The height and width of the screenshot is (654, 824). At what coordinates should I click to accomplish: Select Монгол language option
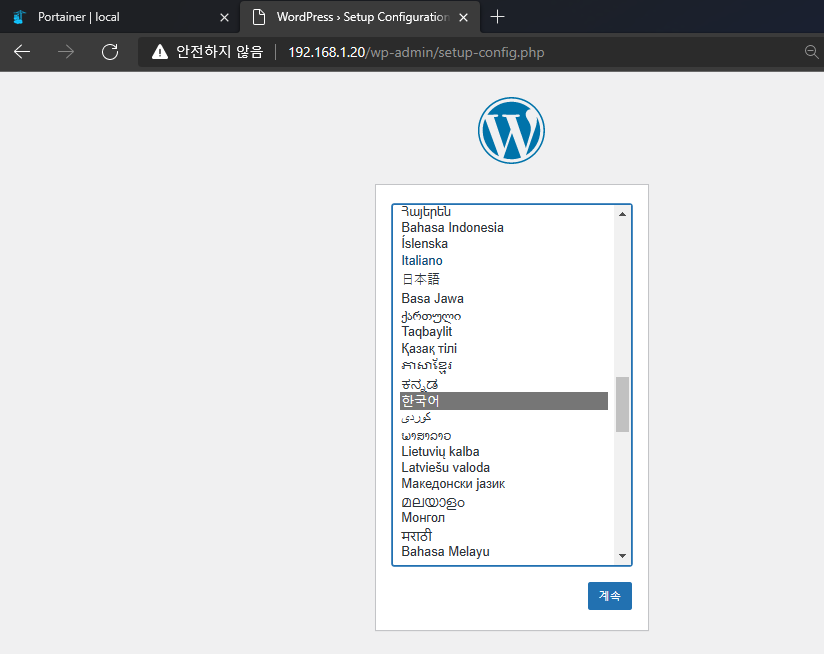click(504, 518)
